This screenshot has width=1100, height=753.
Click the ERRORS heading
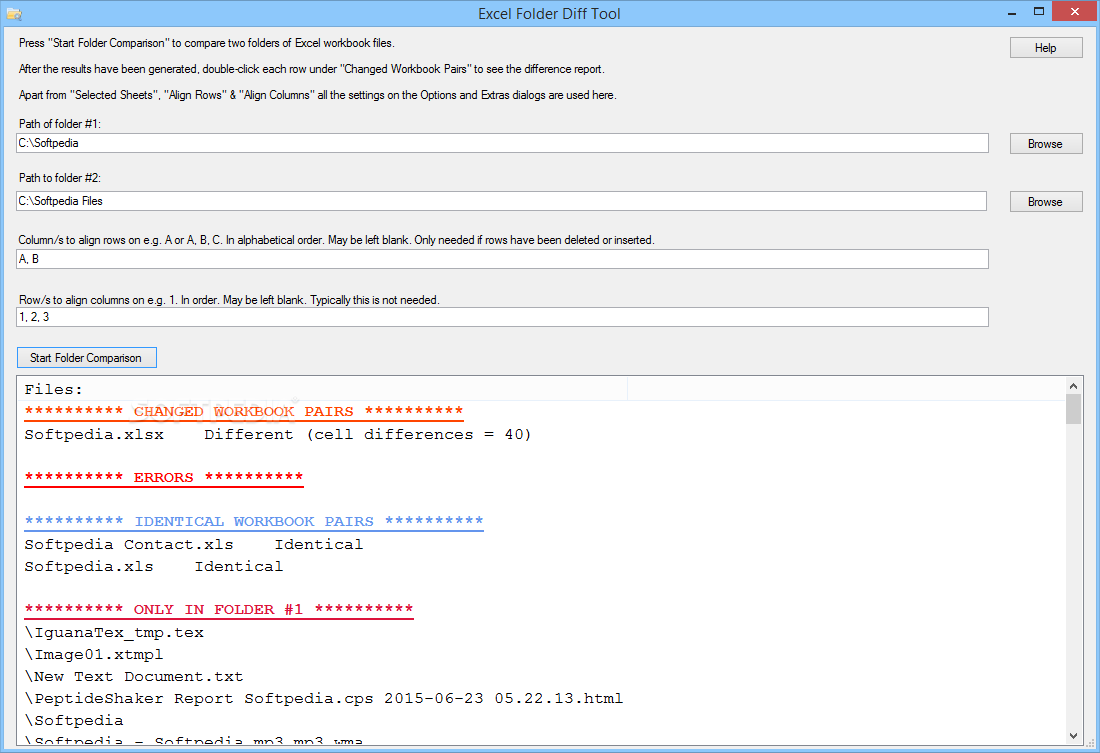(x=163, y=477)
